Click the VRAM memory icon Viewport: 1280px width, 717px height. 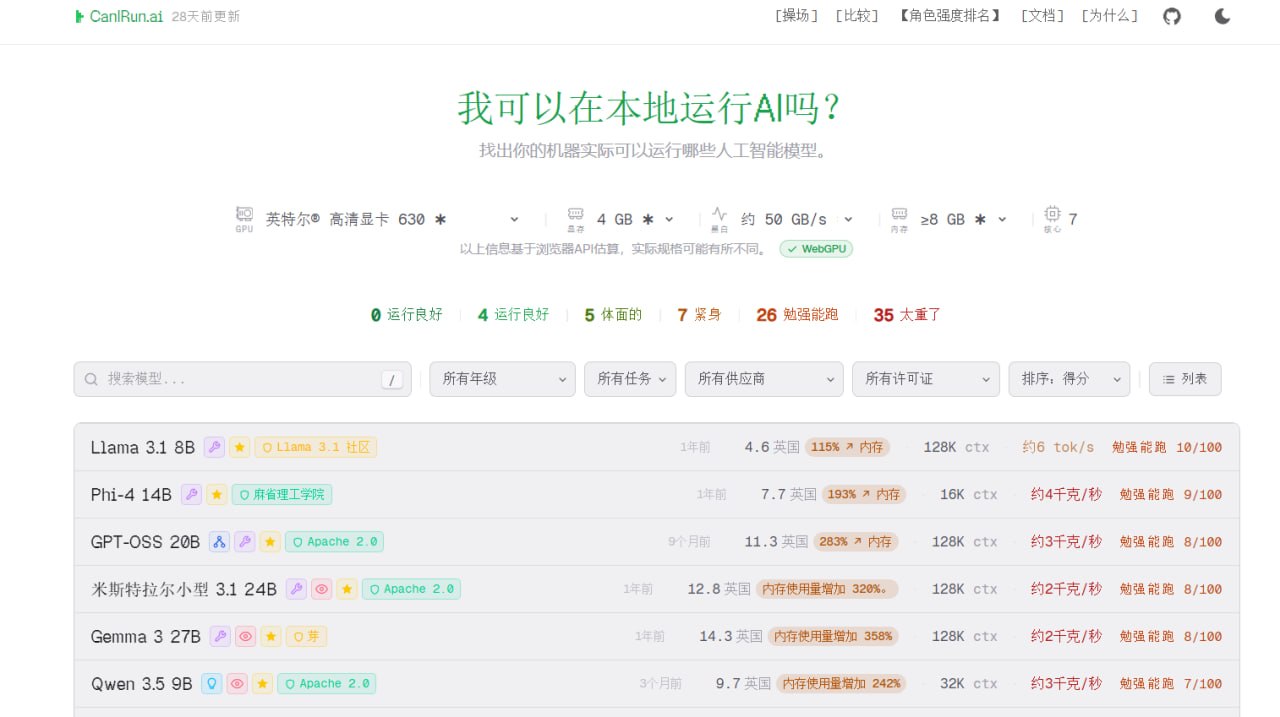click(x=575, y=214)
